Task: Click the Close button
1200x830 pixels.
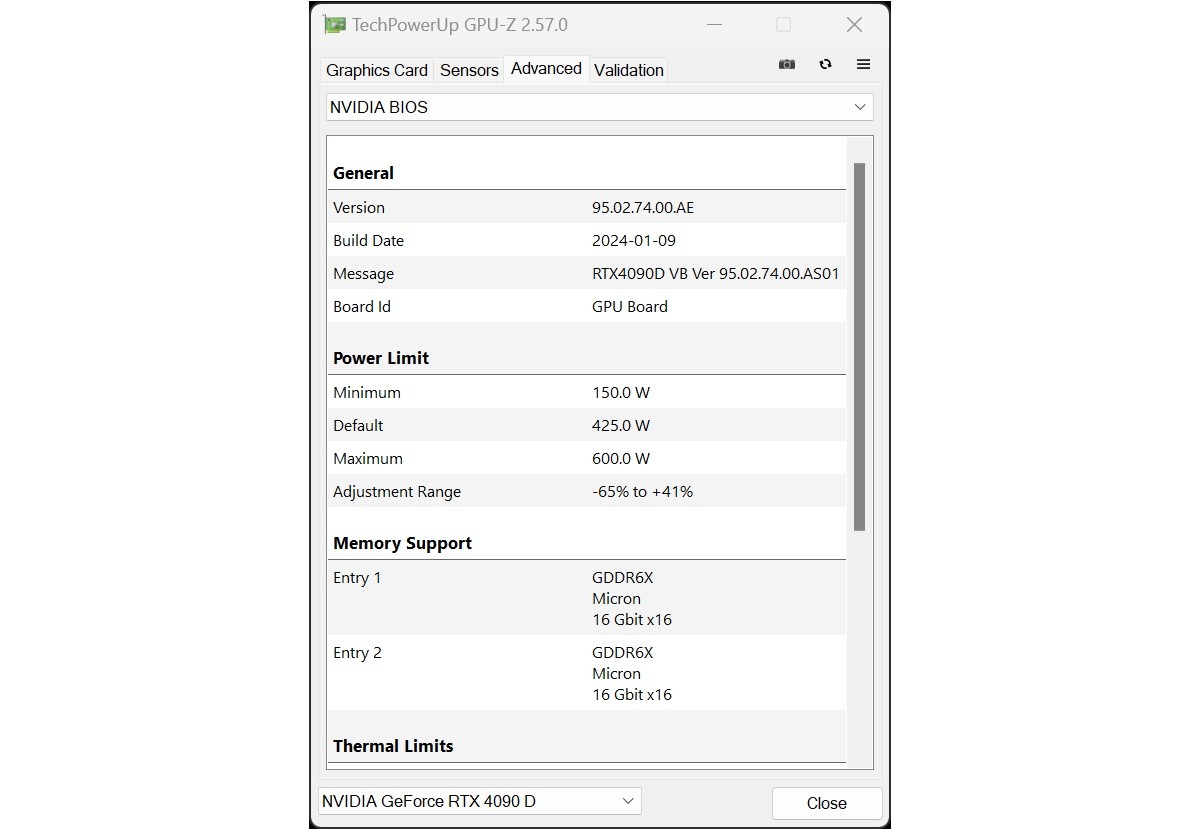Action: (x=827, y=803)
